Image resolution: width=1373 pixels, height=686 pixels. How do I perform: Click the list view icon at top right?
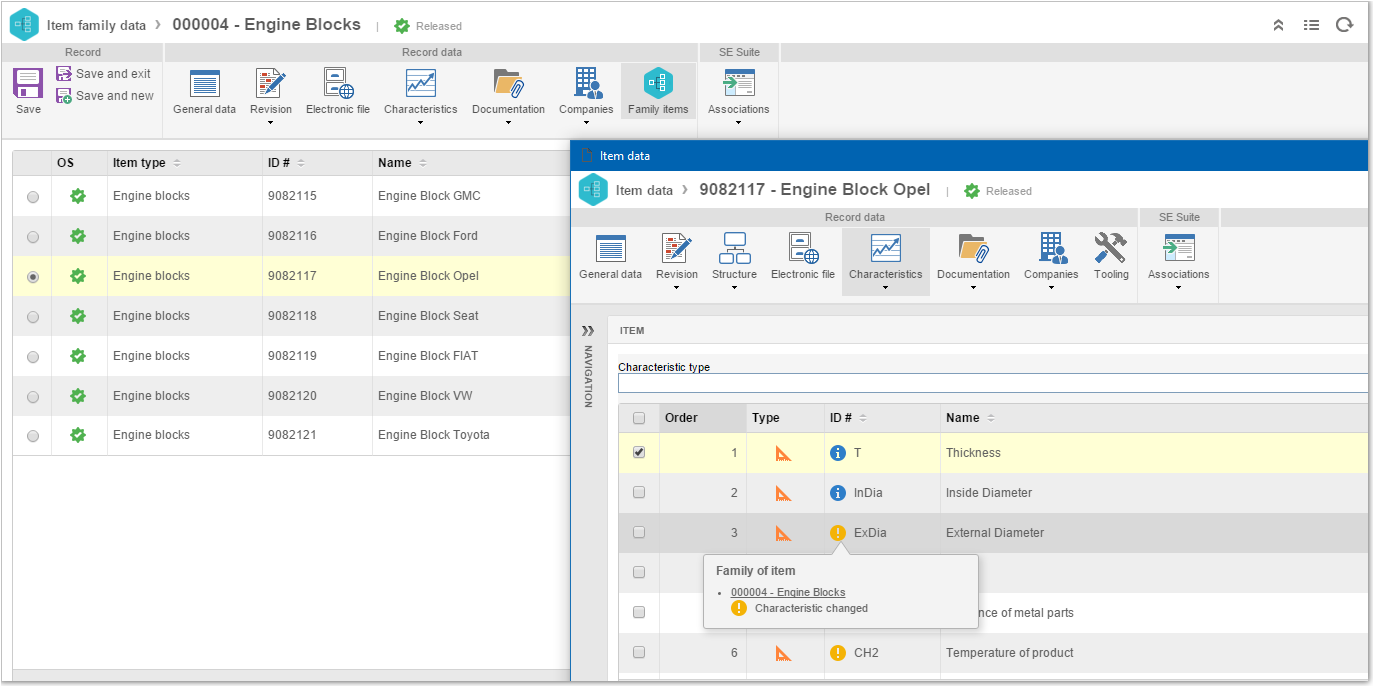[x=1311, y=25]
